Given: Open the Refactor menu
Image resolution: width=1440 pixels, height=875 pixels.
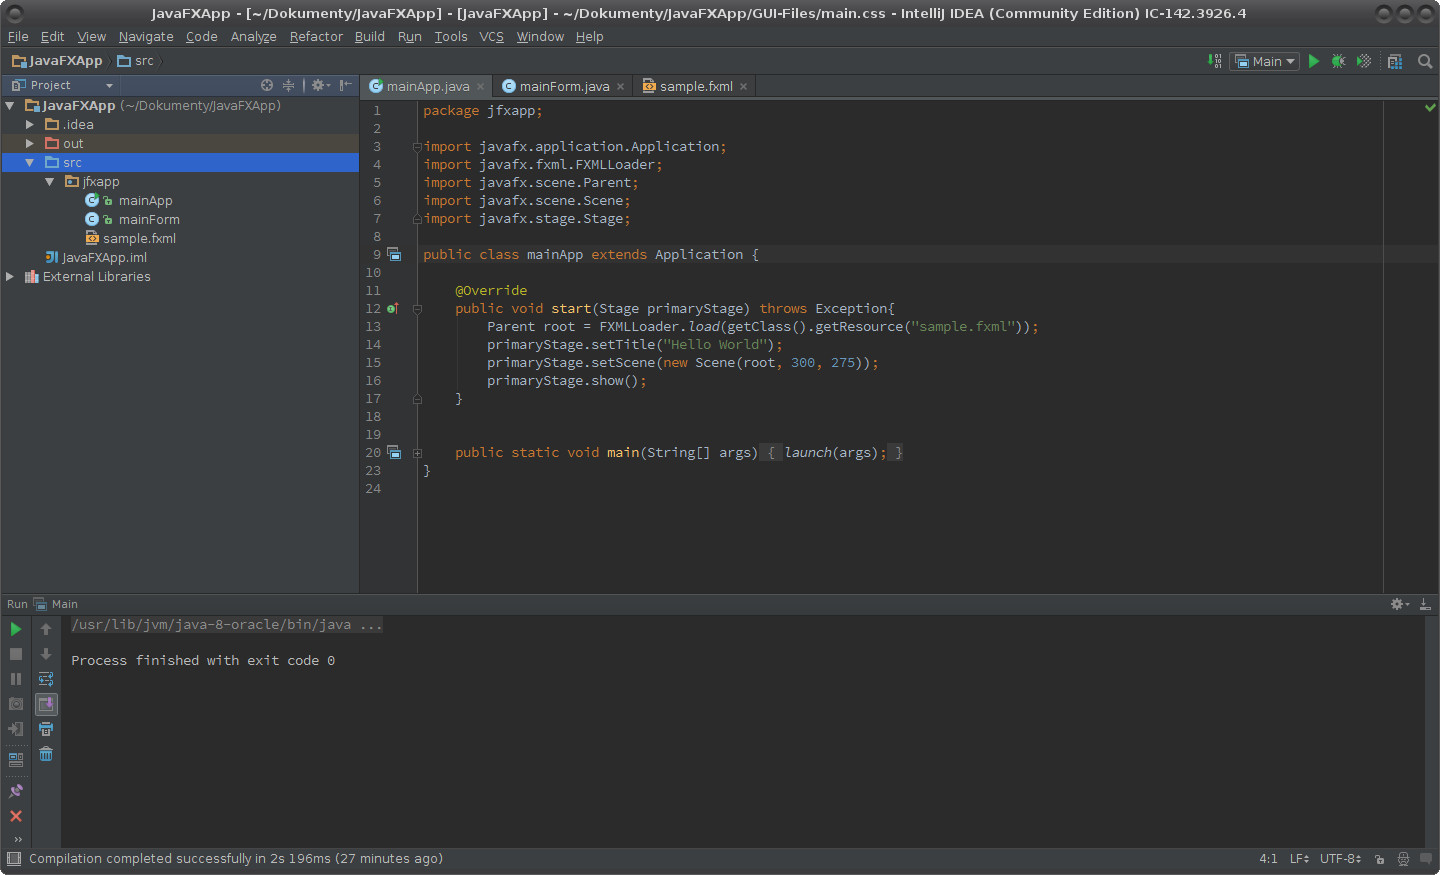Looking at the screenshot, I should 316,37.
